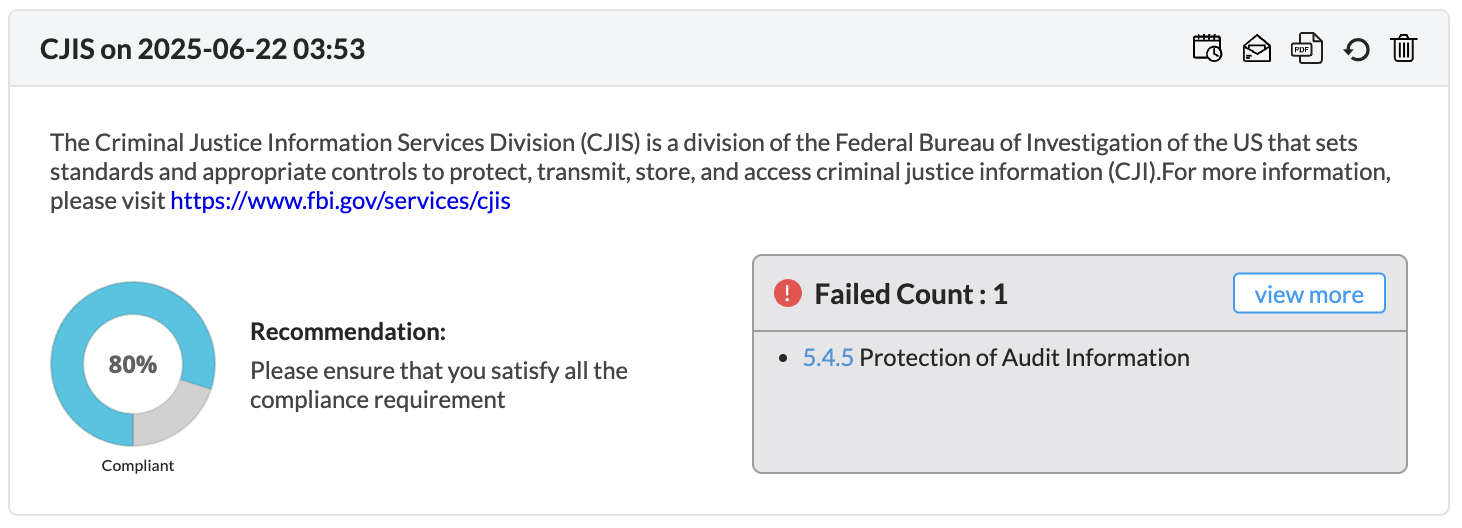Select Protection of Audit Information item
The height and width of the screenshot is (528, 1462).
click(1024, 358)
